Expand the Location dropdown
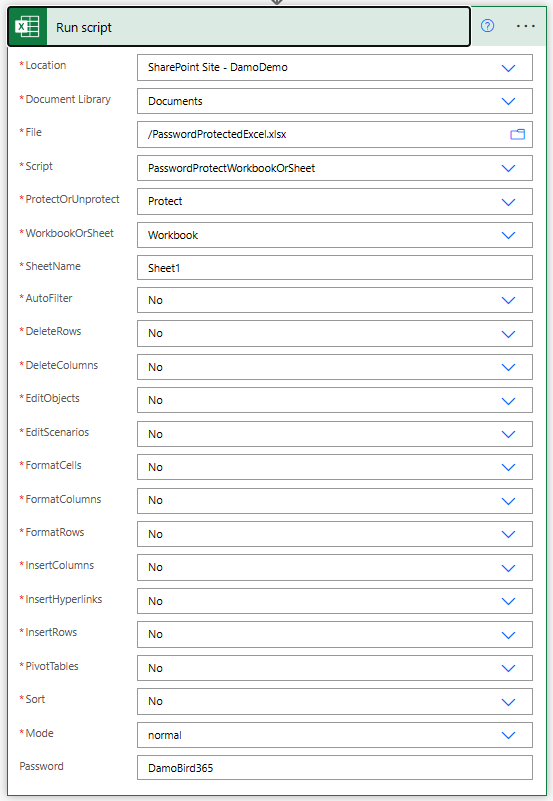Viewport: 553px width, 801px height. [334, 67]
